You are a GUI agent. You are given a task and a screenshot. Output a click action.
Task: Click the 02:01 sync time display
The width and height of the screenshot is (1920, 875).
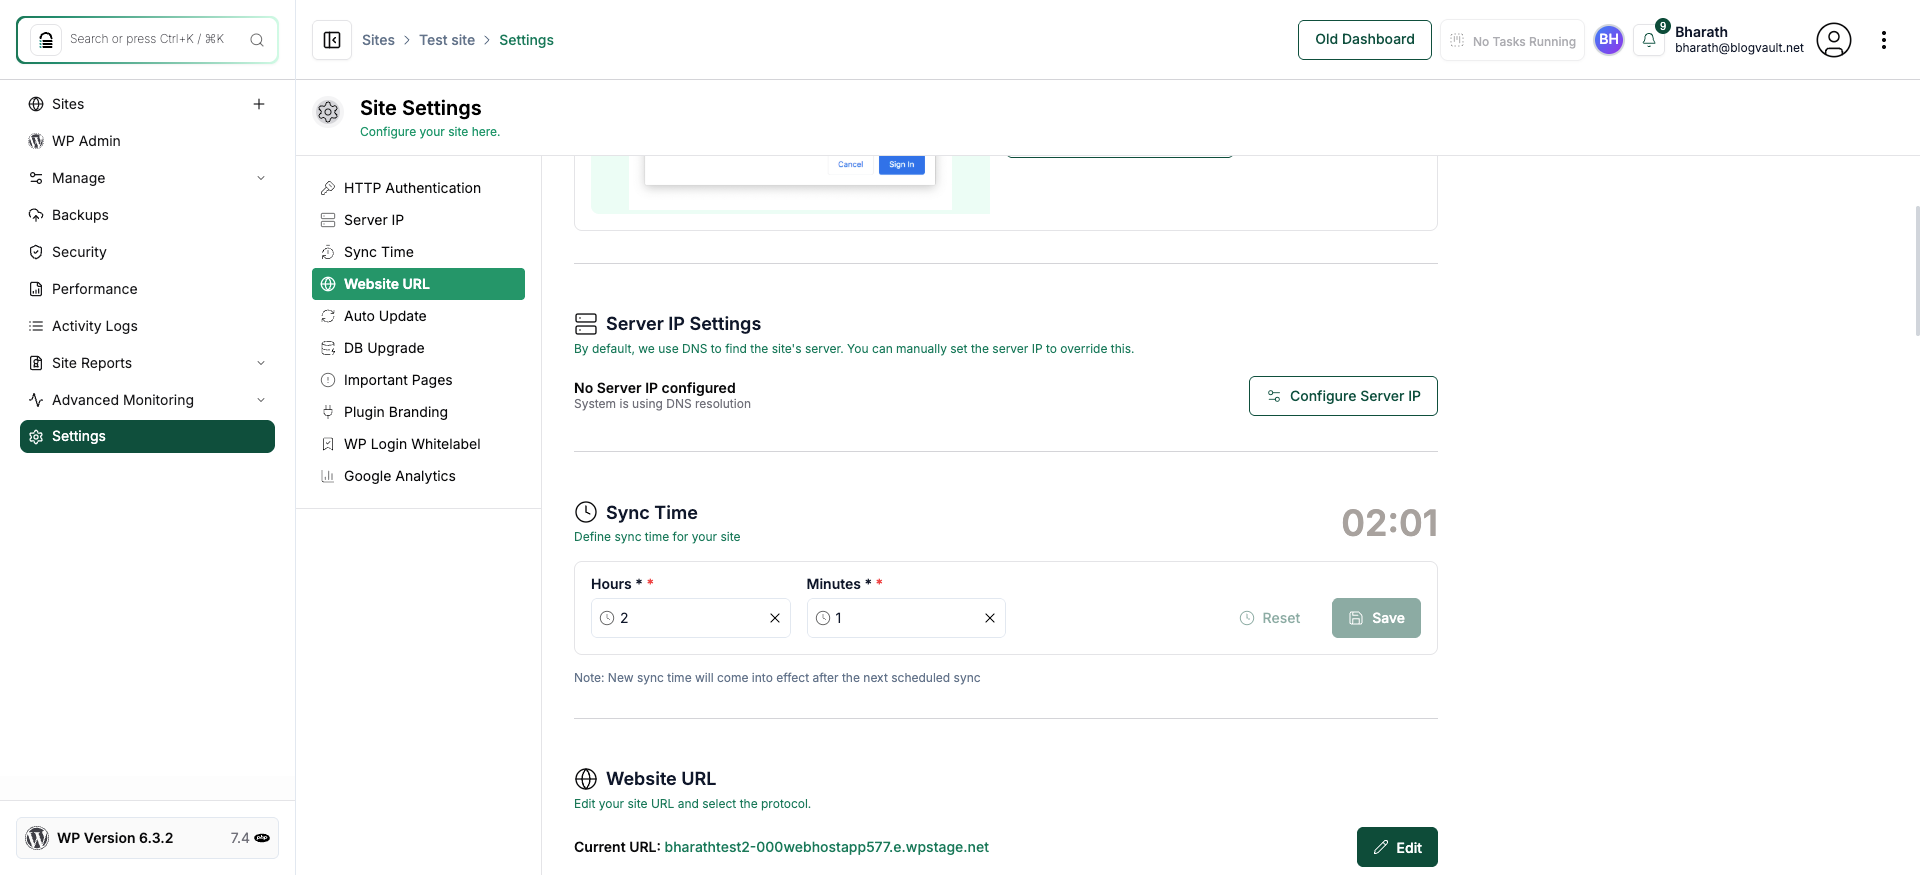click(1389, 523)
